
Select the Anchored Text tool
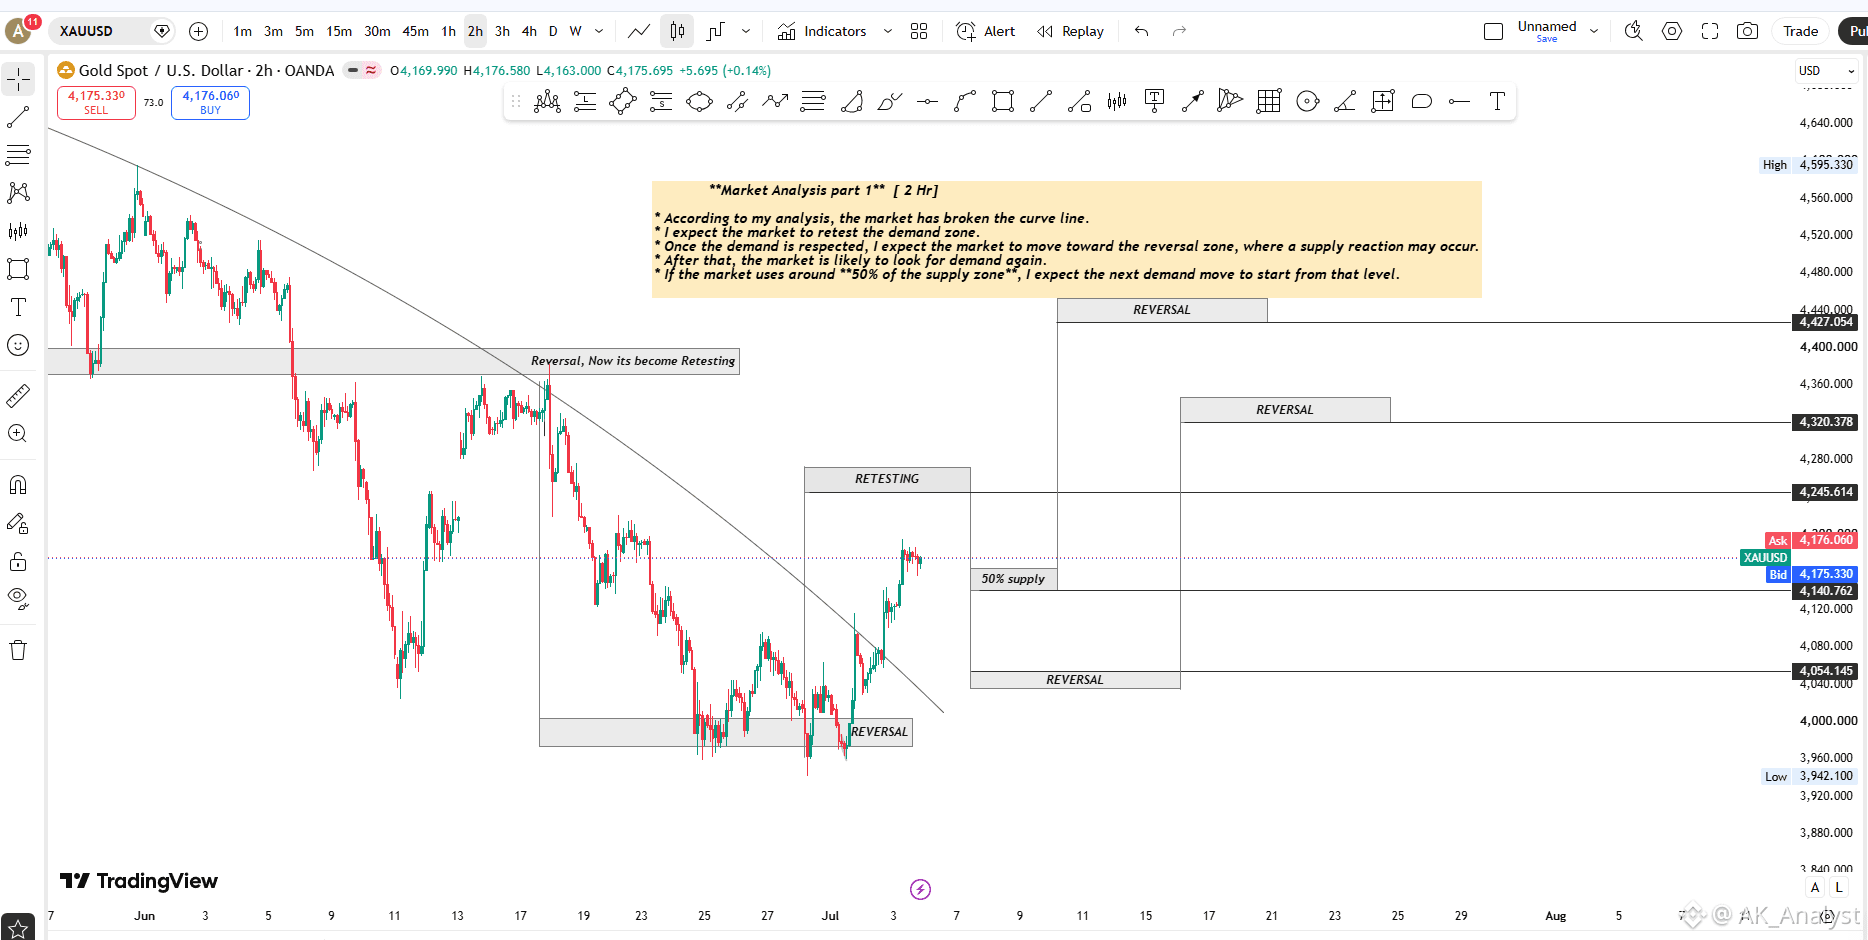(x=1155, y=101)
